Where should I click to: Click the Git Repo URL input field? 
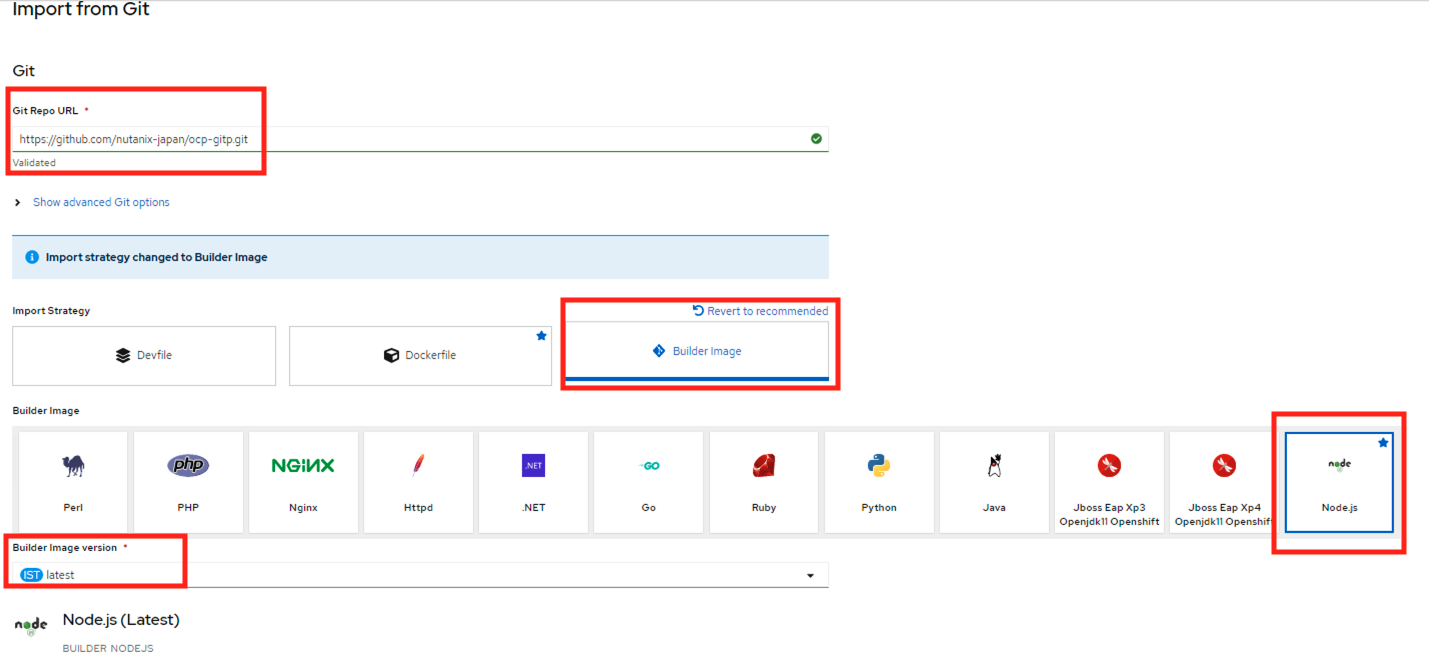[410, 139]
